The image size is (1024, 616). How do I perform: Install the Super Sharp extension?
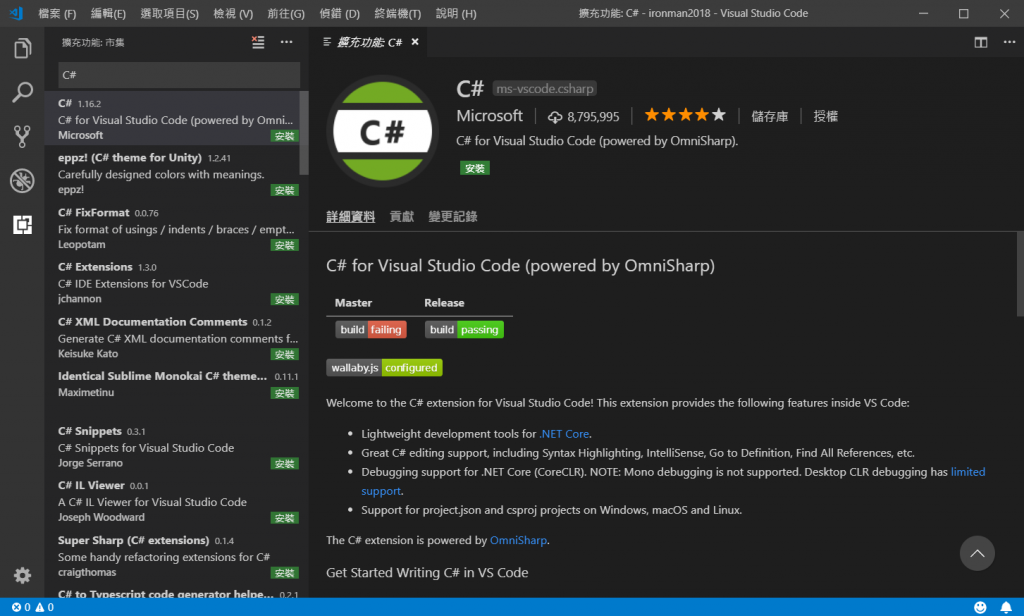[285, 573]
